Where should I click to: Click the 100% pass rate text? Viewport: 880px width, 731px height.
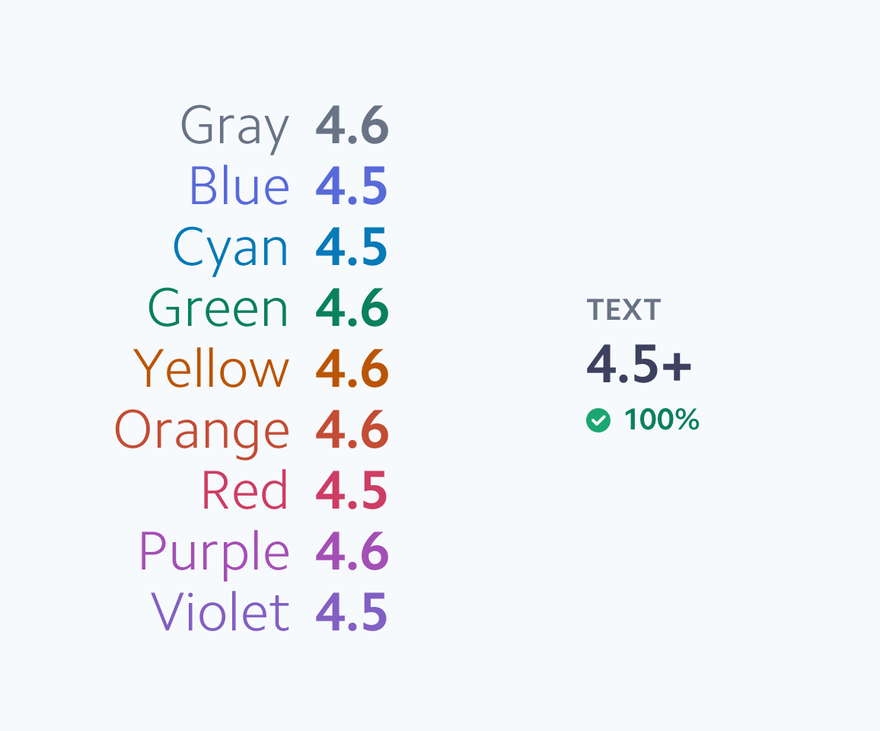tap(662, 420)
